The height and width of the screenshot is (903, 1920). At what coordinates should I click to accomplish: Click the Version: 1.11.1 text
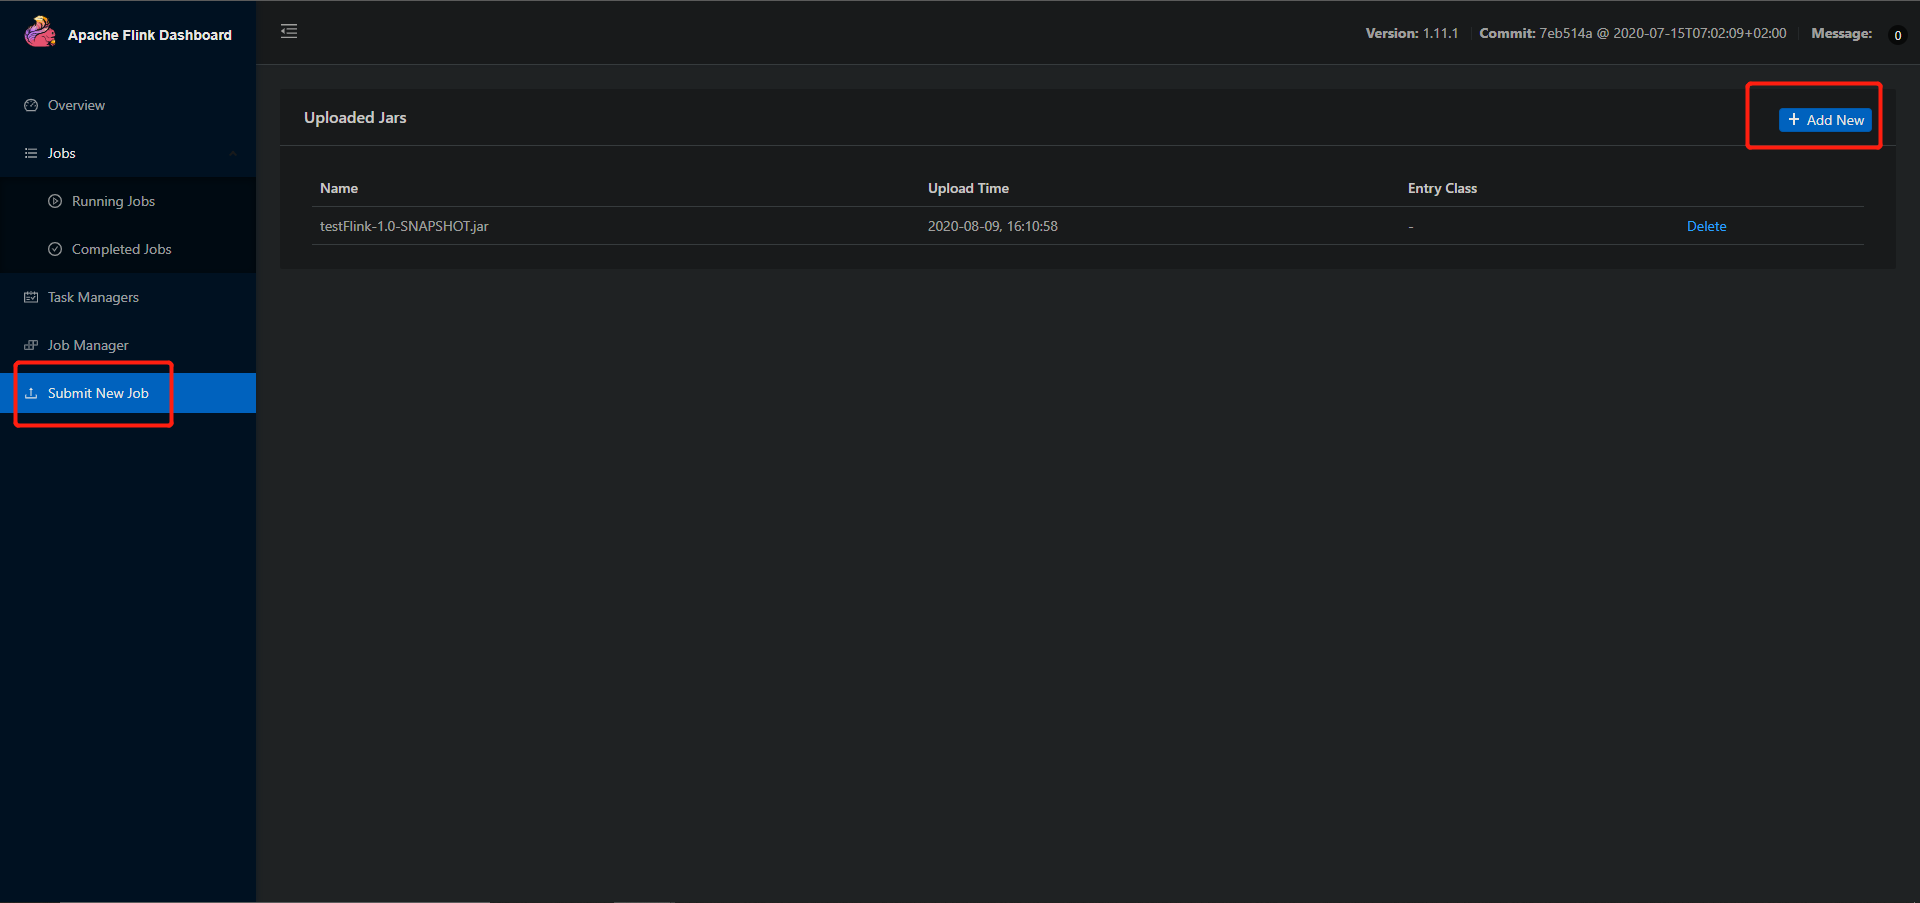tap(1412, 33)
